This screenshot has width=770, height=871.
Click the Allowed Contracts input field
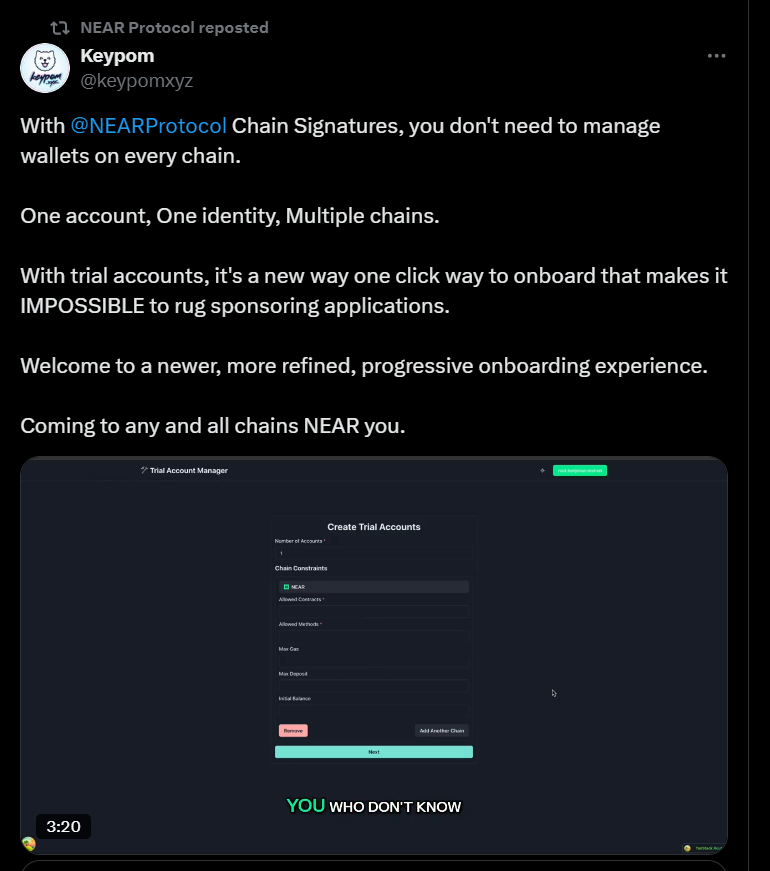click(373, 611)
